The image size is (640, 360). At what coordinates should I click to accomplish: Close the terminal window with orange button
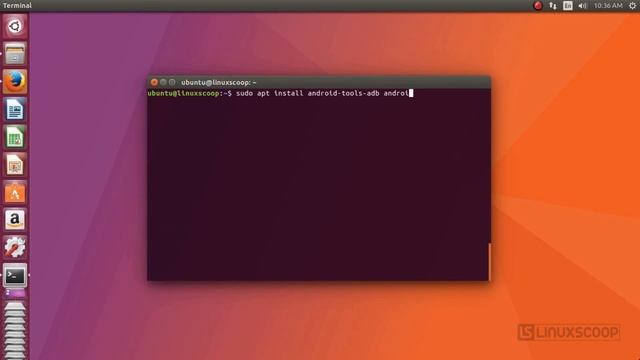154,82
